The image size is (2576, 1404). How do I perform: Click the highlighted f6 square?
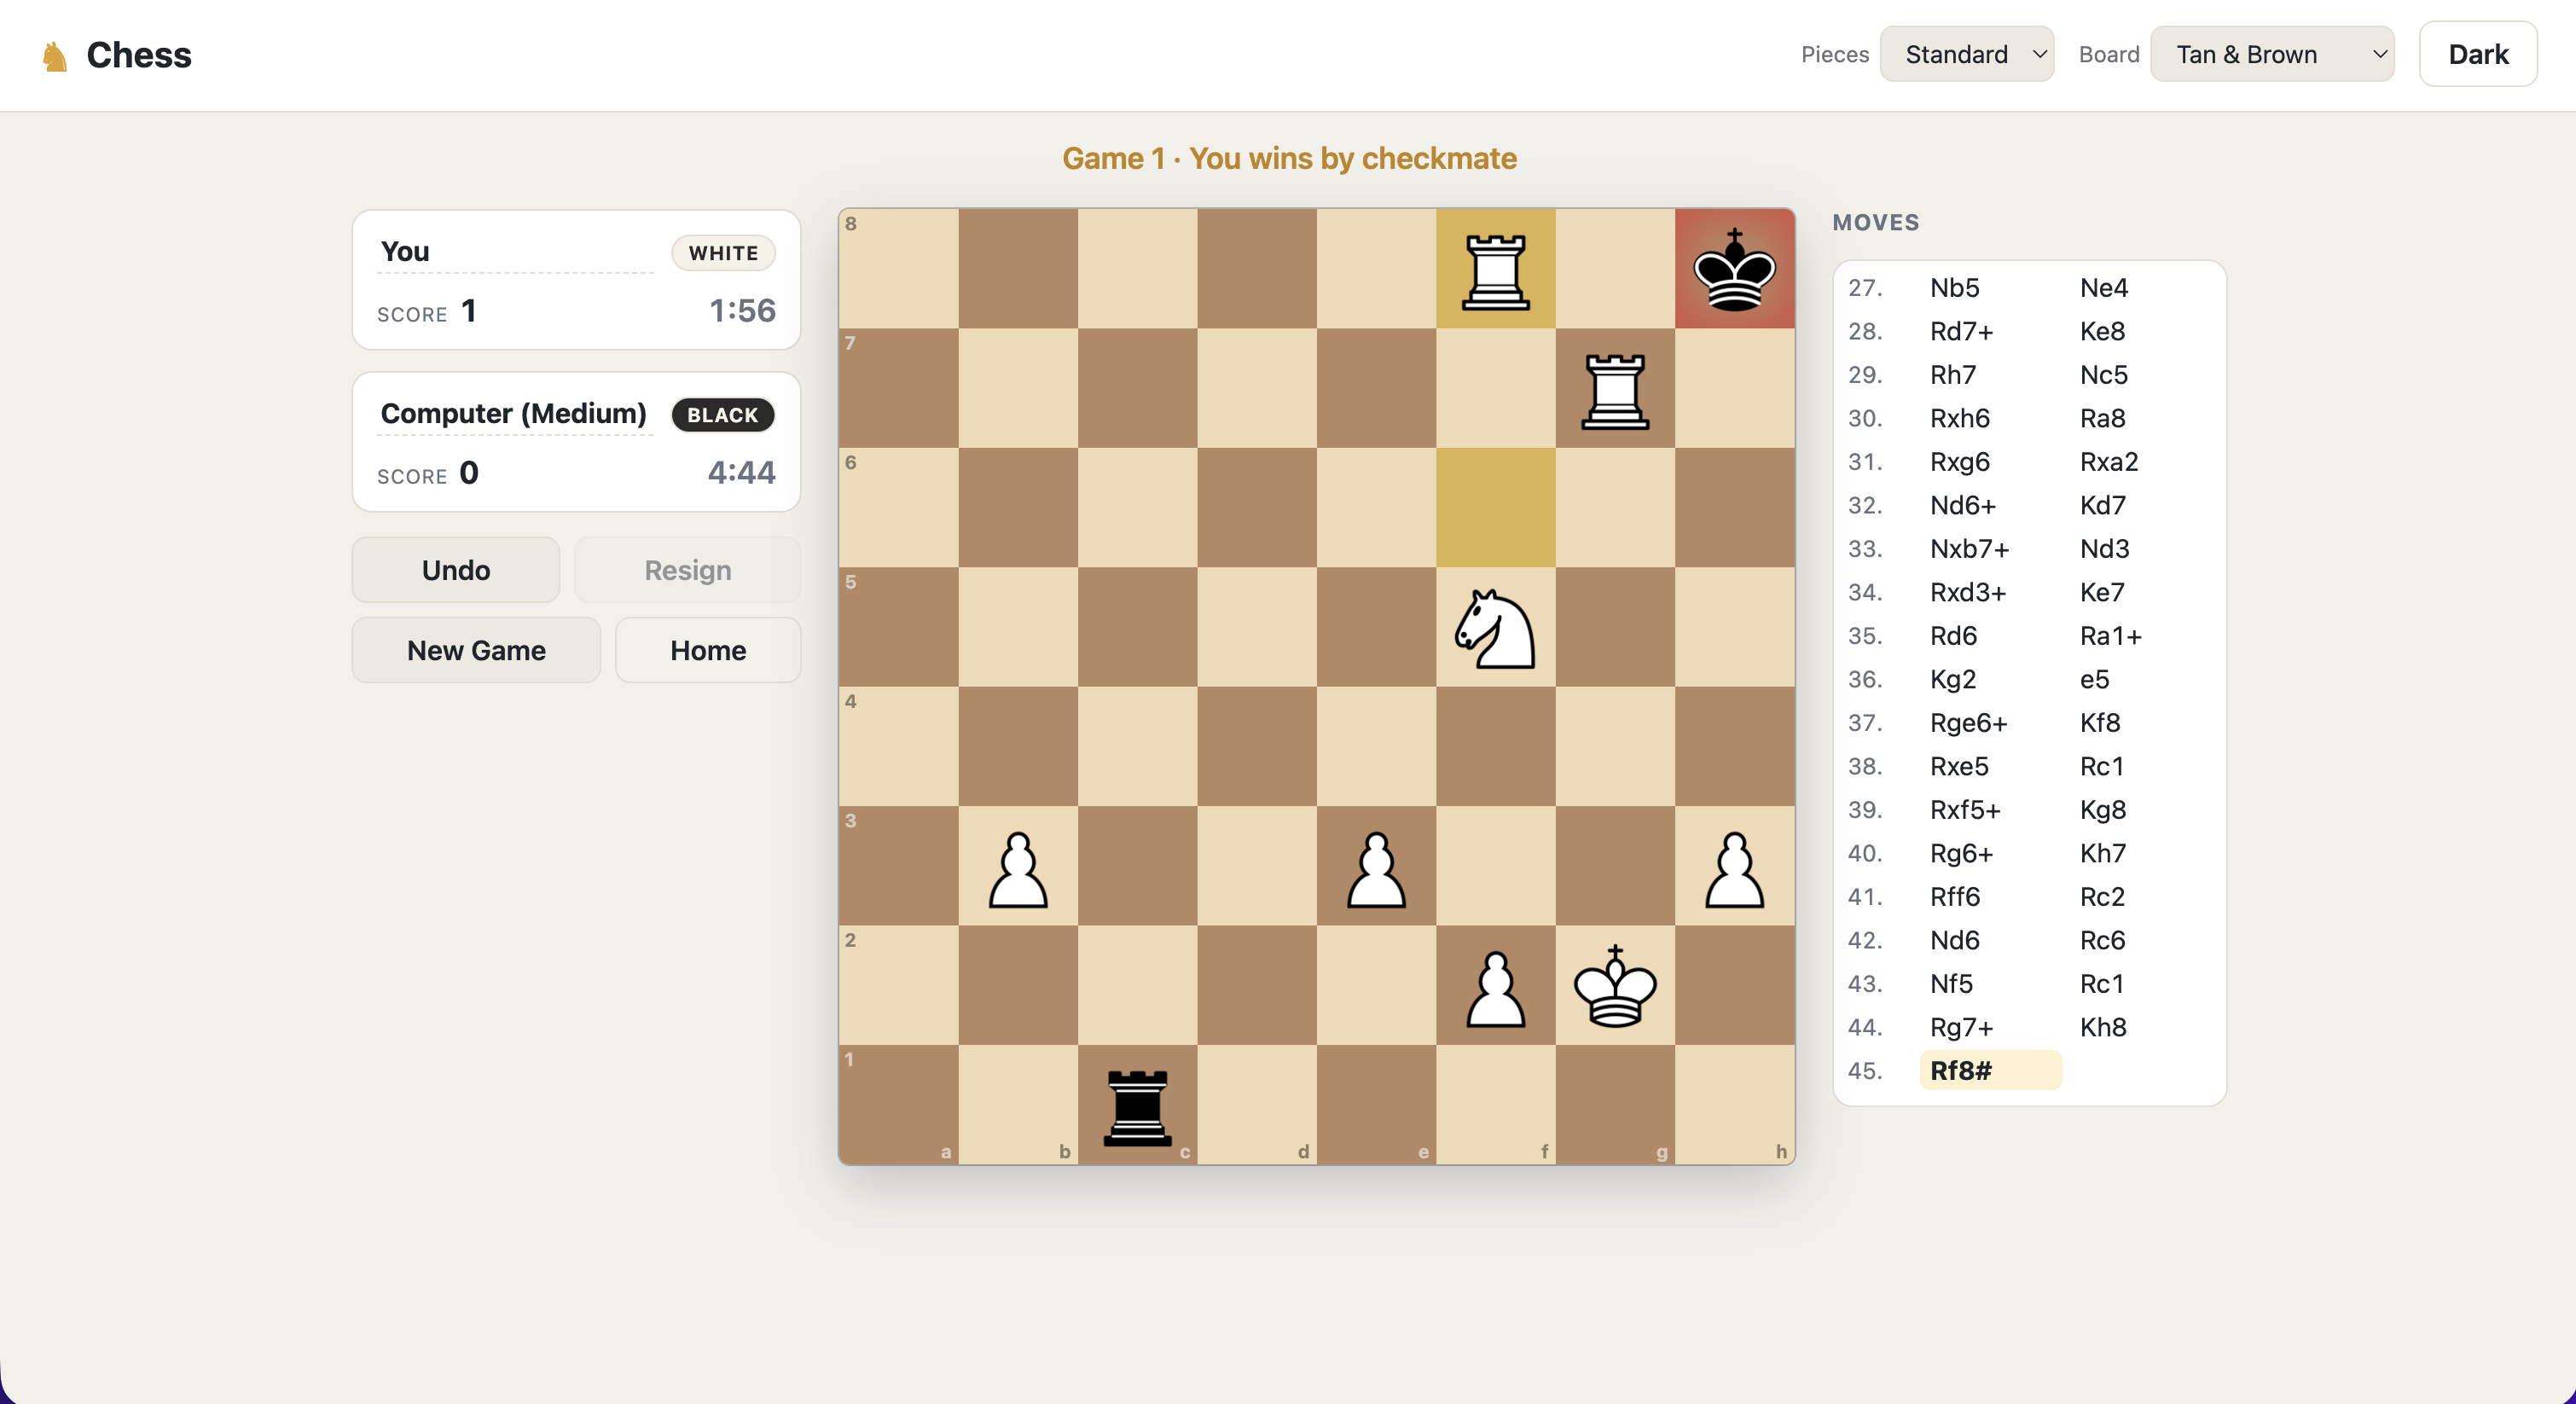[1495, 507]
